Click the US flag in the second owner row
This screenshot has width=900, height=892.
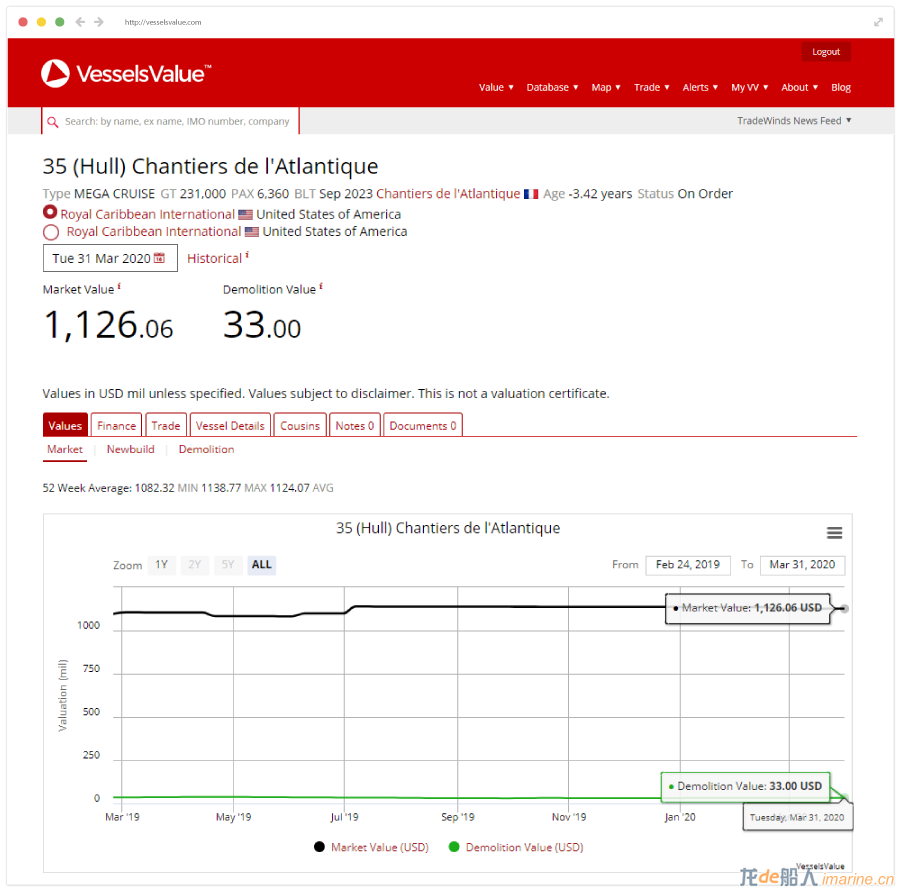[251, 232]
